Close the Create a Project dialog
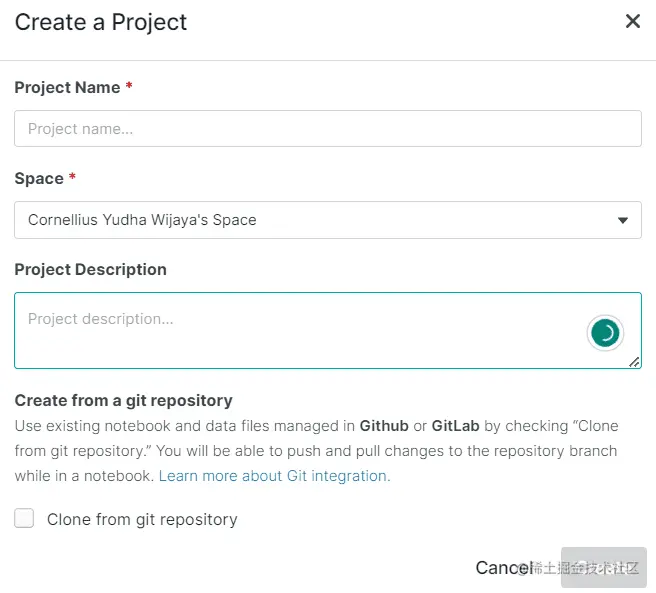 (632, 21)
